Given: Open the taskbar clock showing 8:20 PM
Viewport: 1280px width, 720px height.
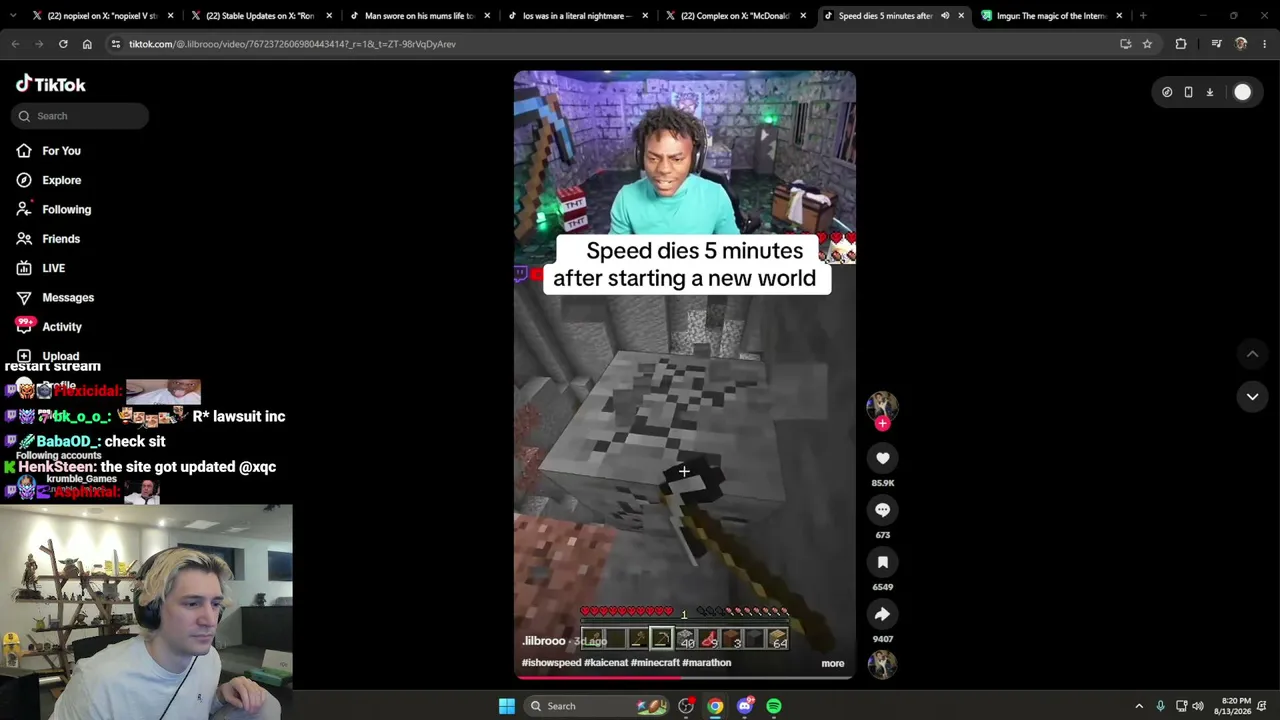Looking at the screenshot, I should coord(1235,706).
